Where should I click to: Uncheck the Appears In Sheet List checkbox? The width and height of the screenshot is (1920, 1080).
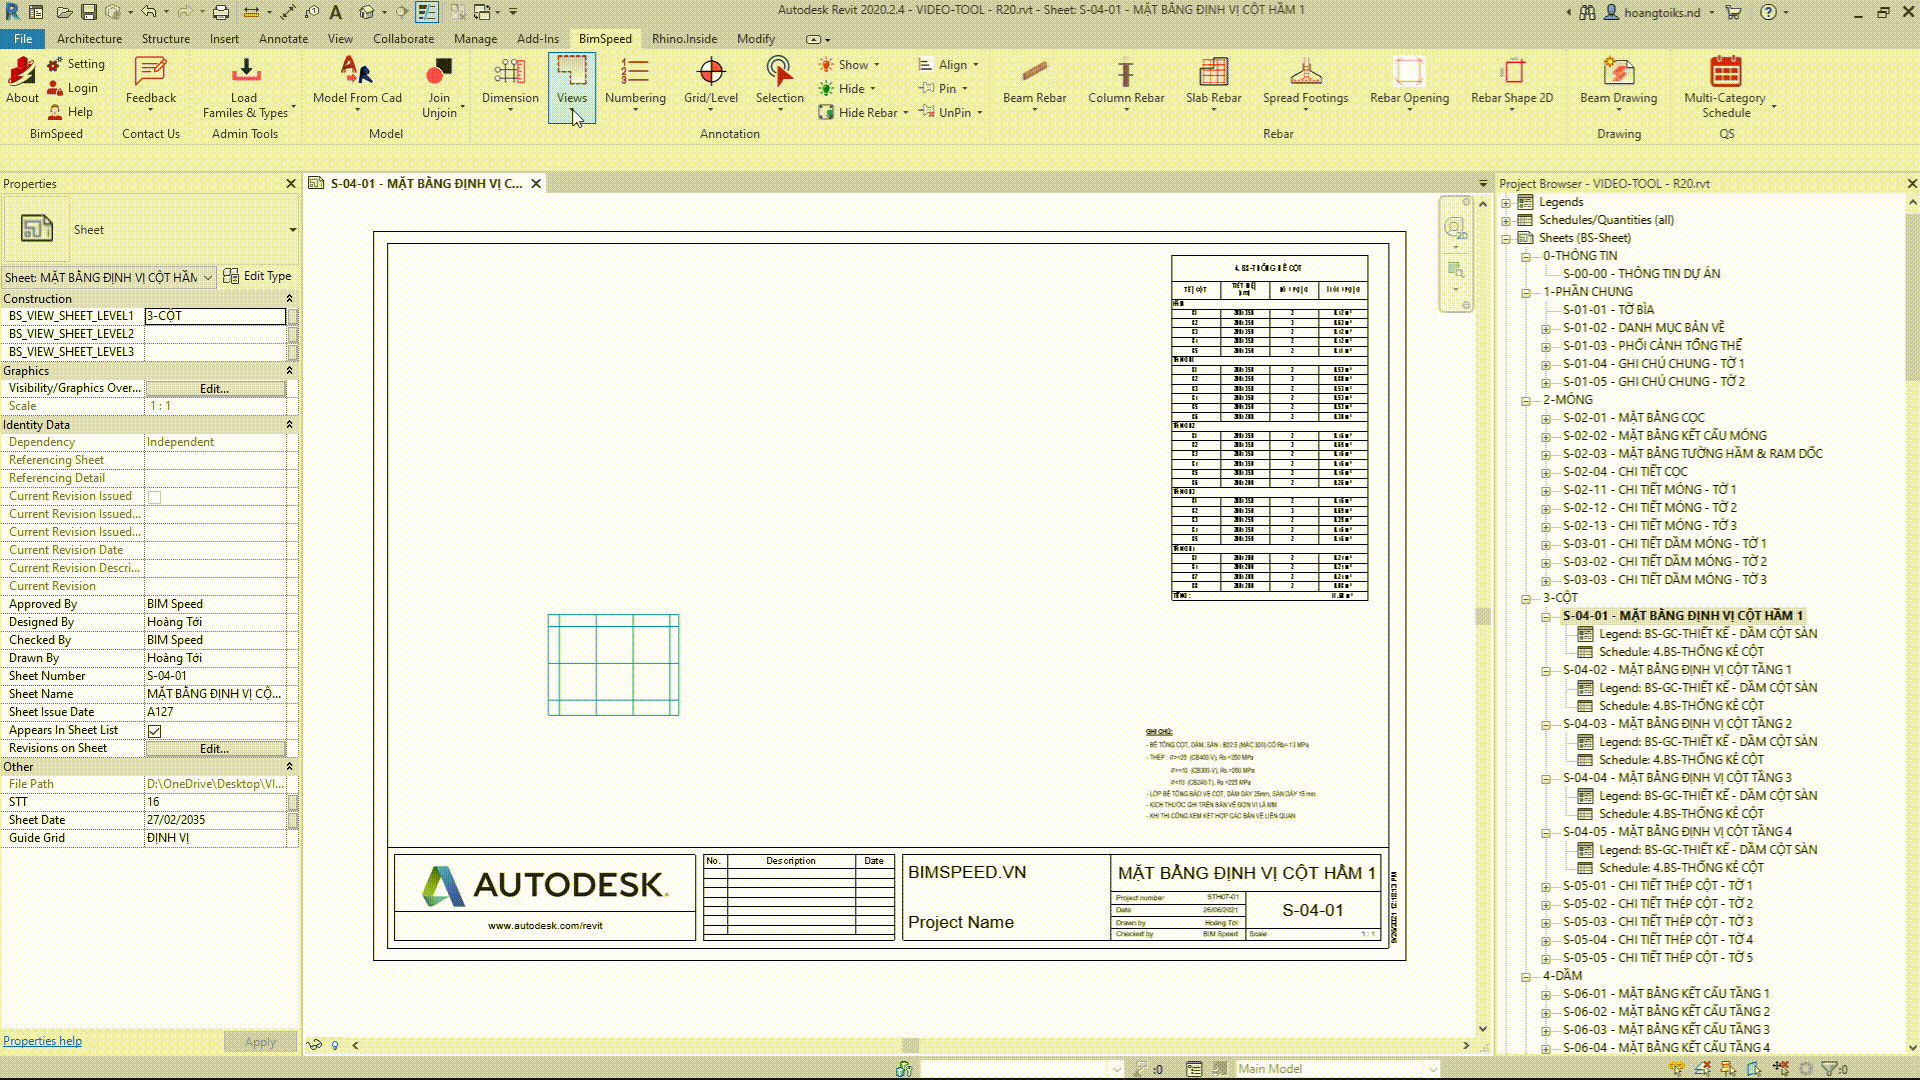pyautogui.click(x=155, y=730)
